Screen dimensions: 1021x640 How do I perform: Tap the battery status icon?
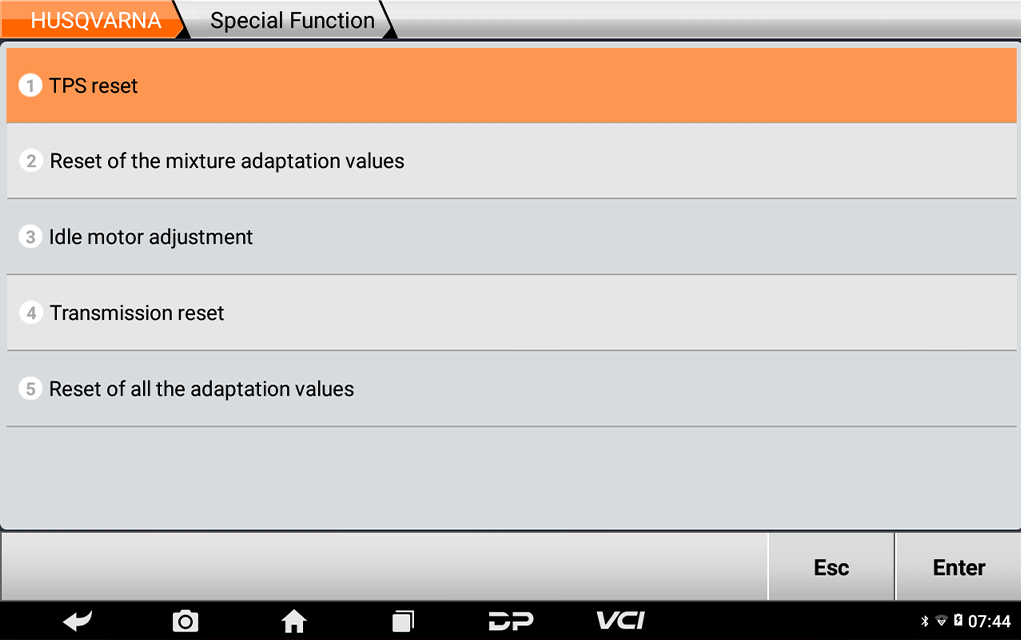point(958,620)
